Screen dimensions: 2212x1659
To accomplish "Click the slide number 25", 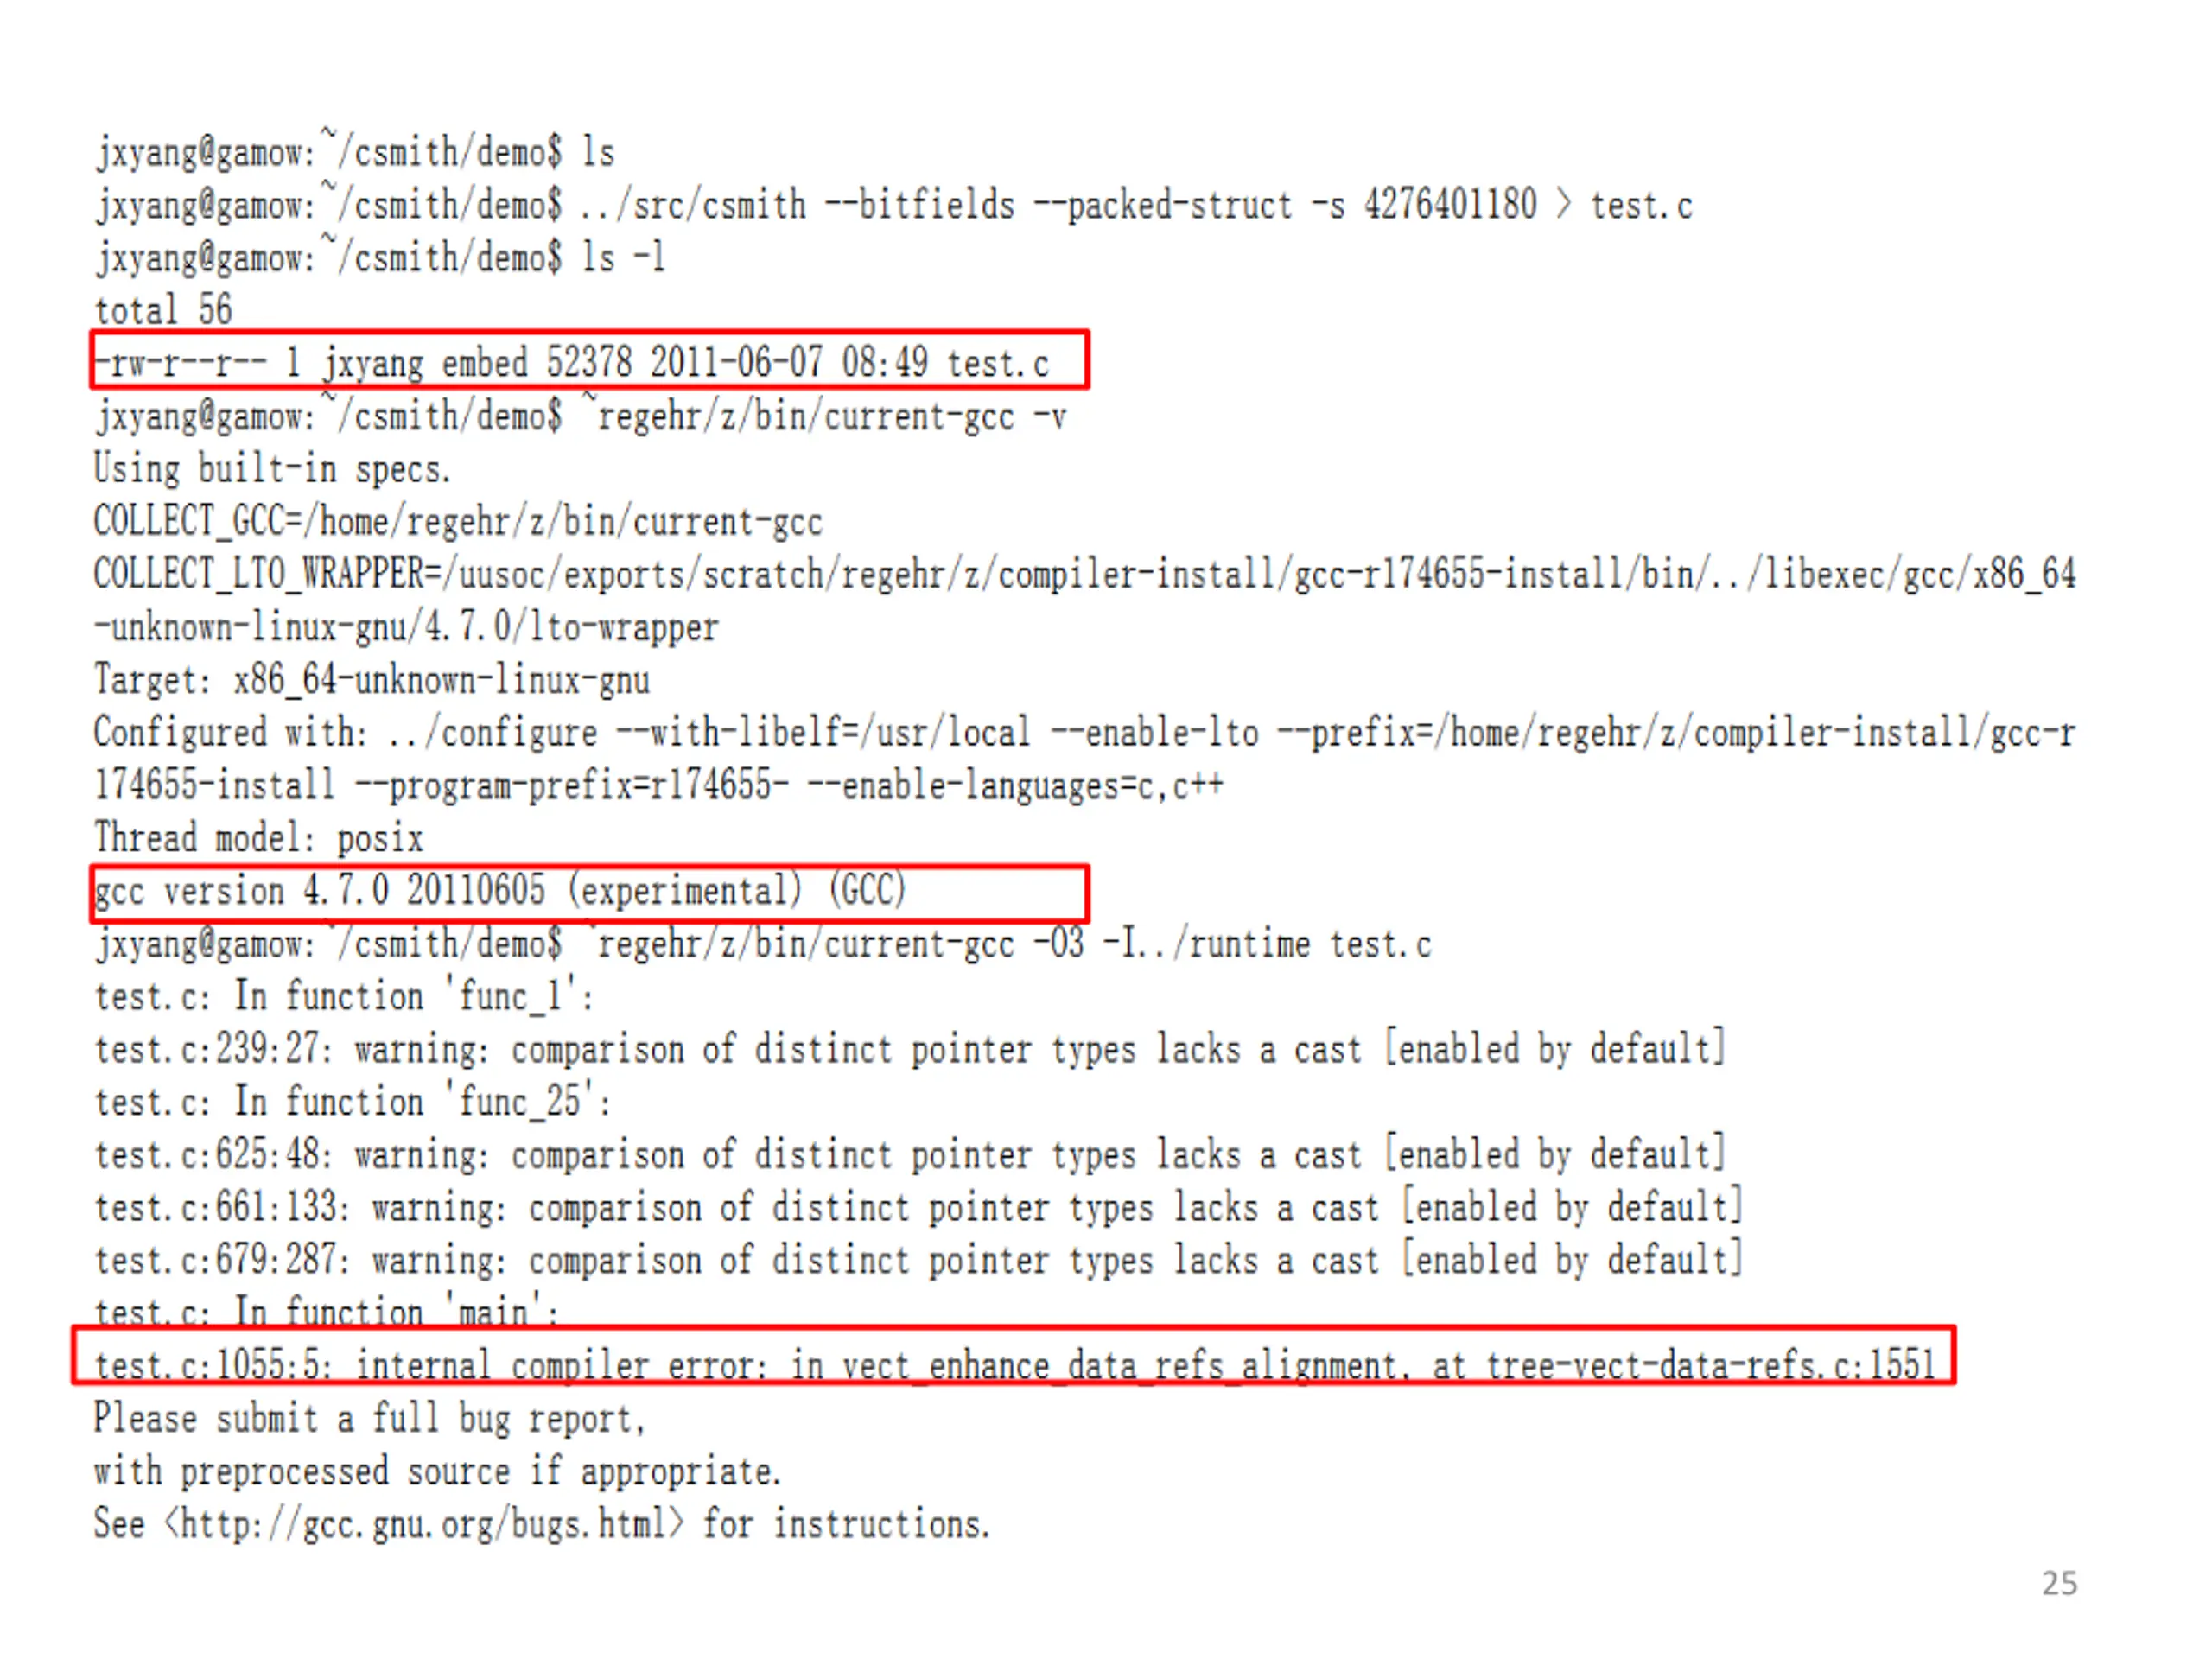I will click(2059, 1583).
